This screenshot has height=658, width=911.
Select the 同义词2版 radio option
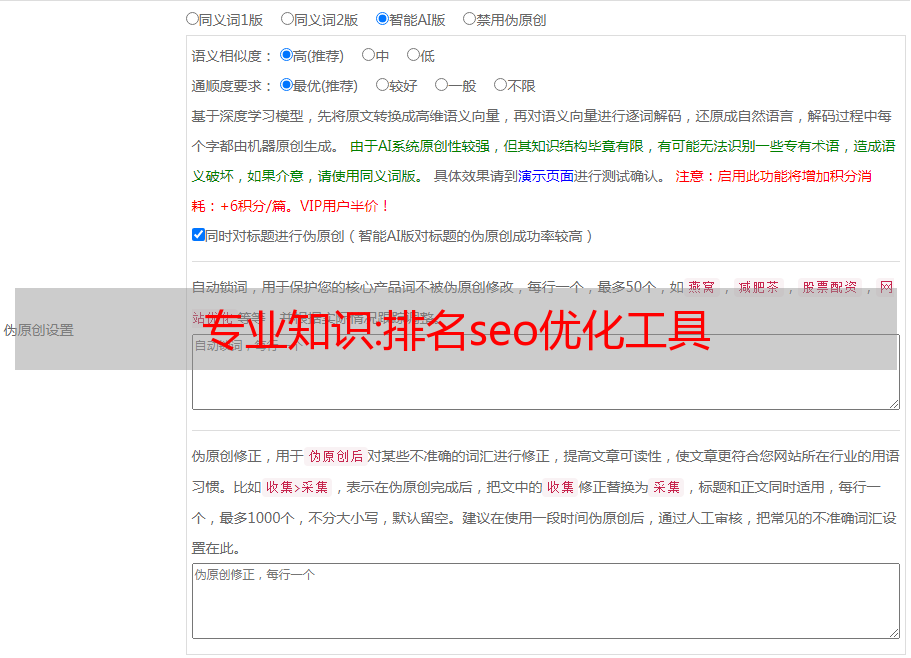[287, 19]
